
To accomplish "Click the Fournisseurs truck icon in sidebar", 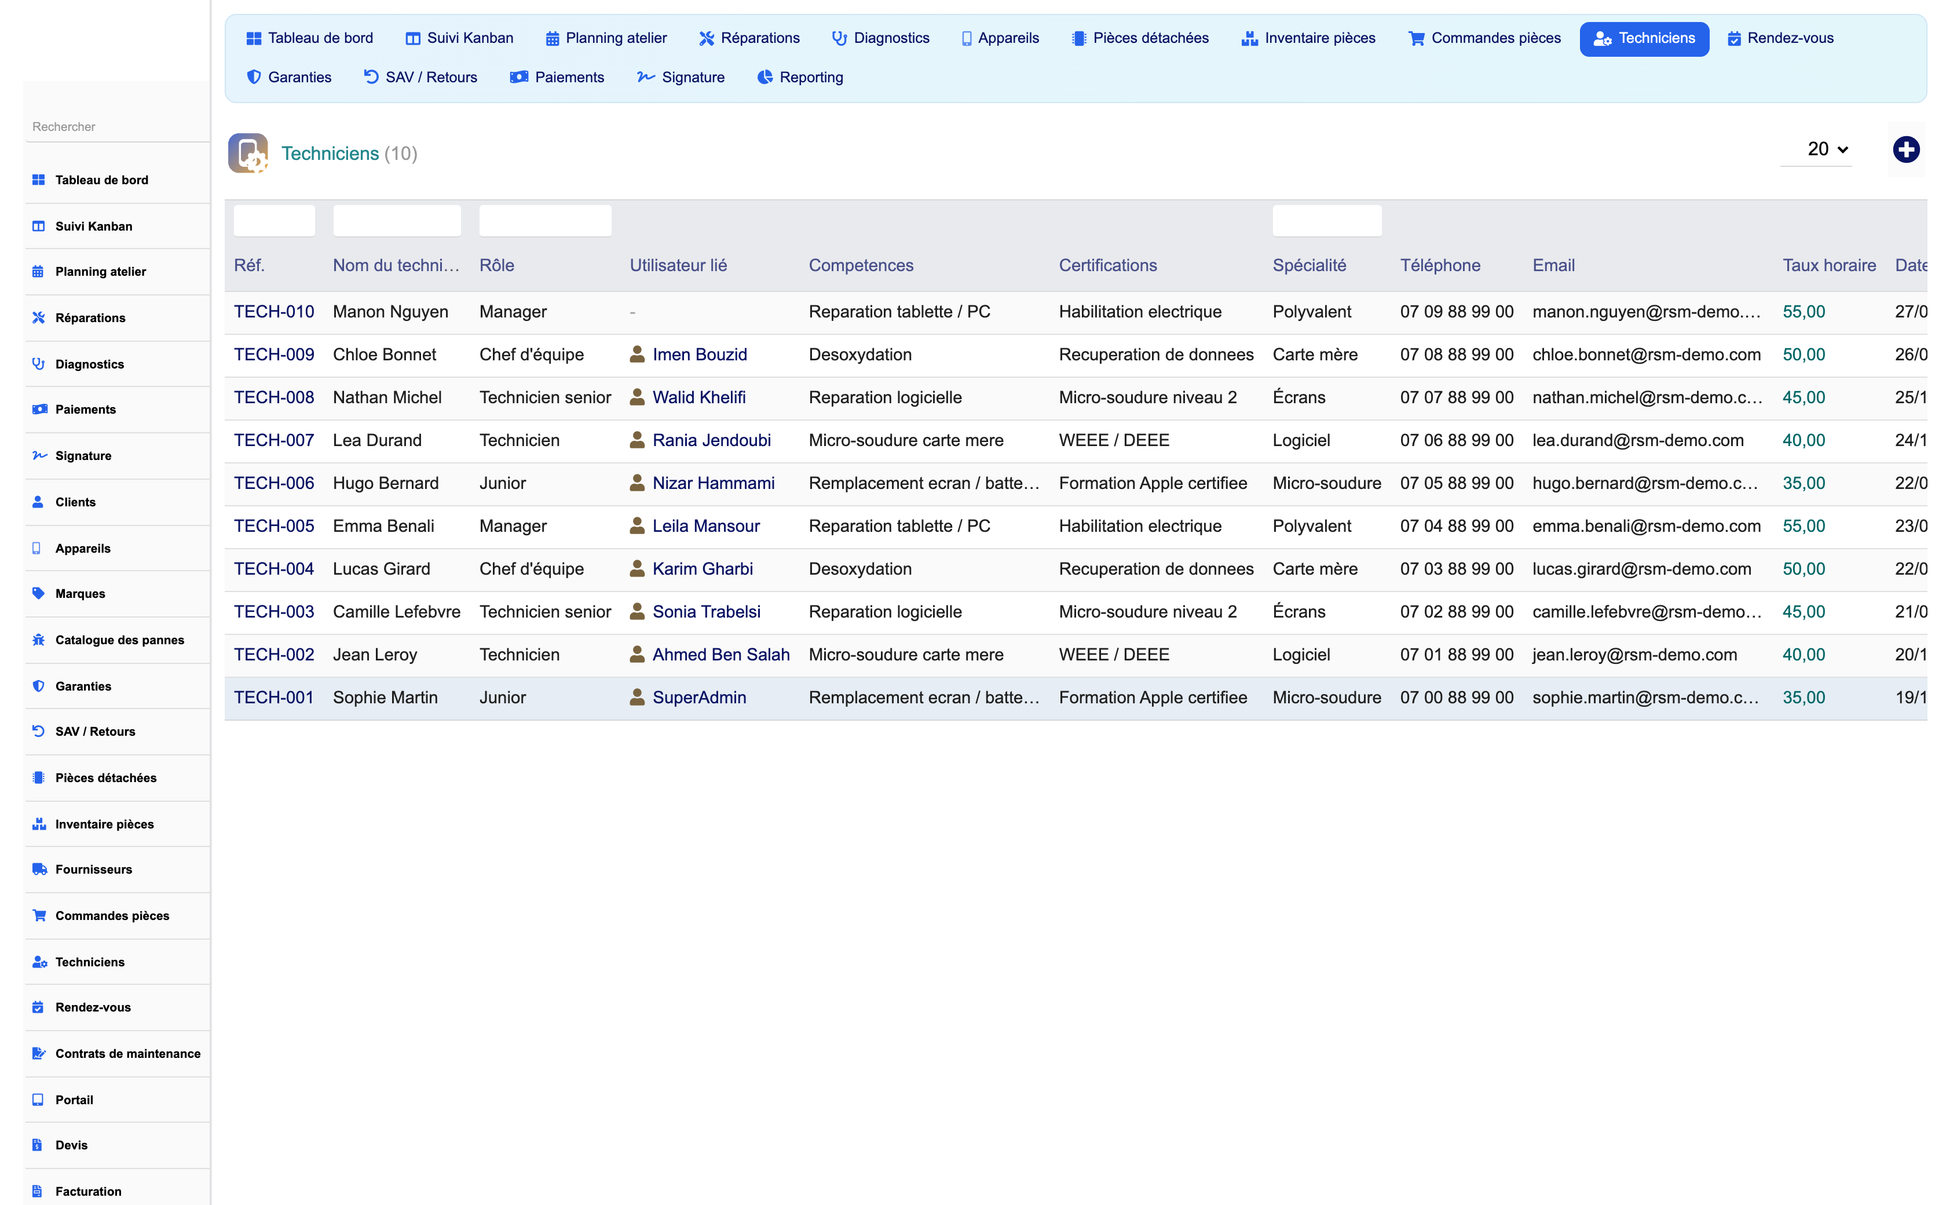I will coord(39,869).
